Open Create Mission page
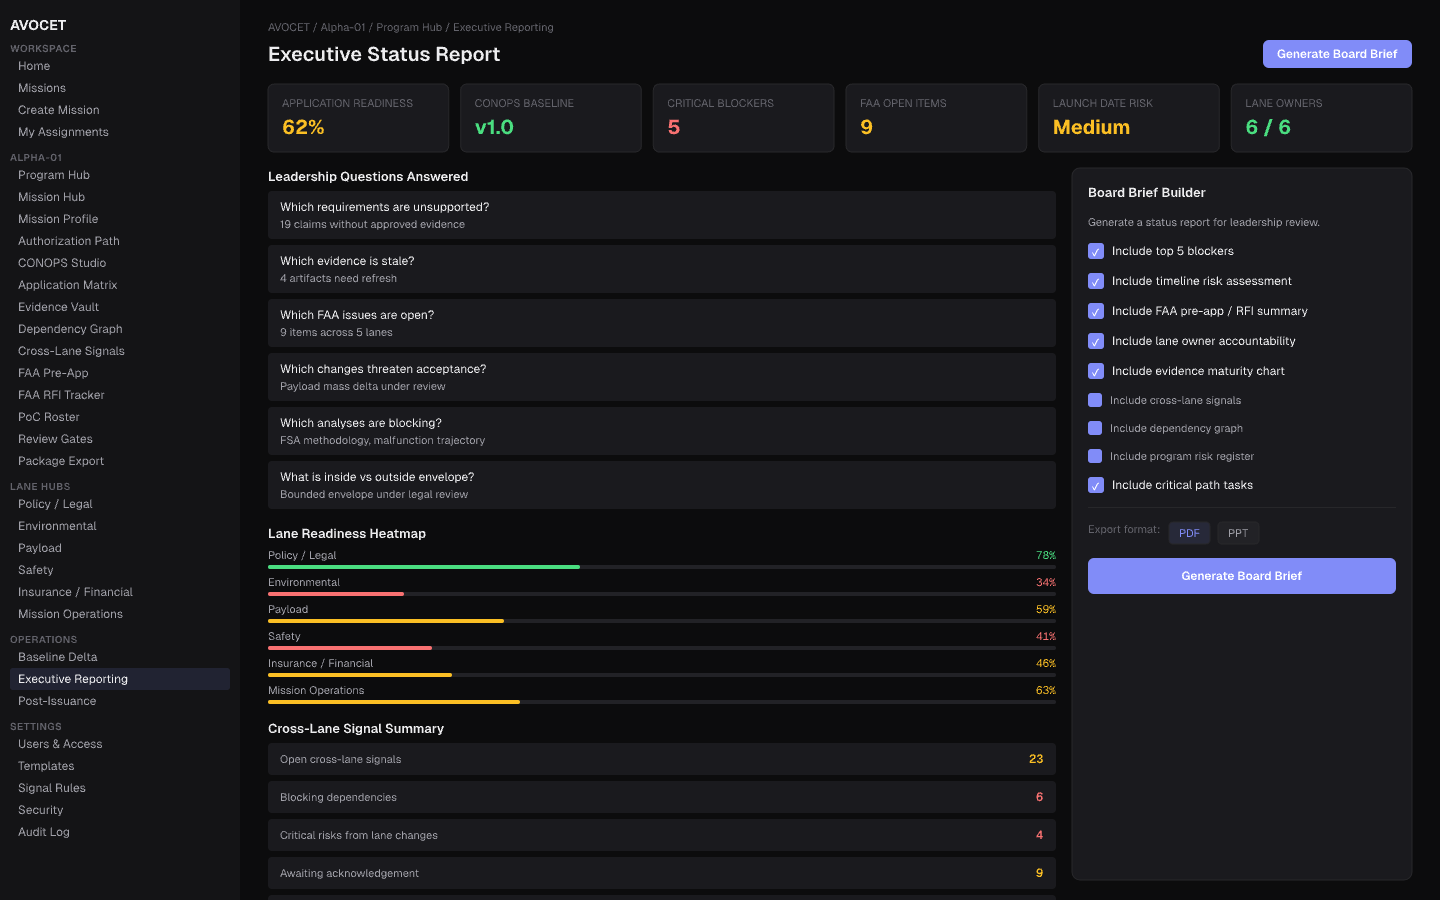The image size is (1440, 900). pos(120,110)
